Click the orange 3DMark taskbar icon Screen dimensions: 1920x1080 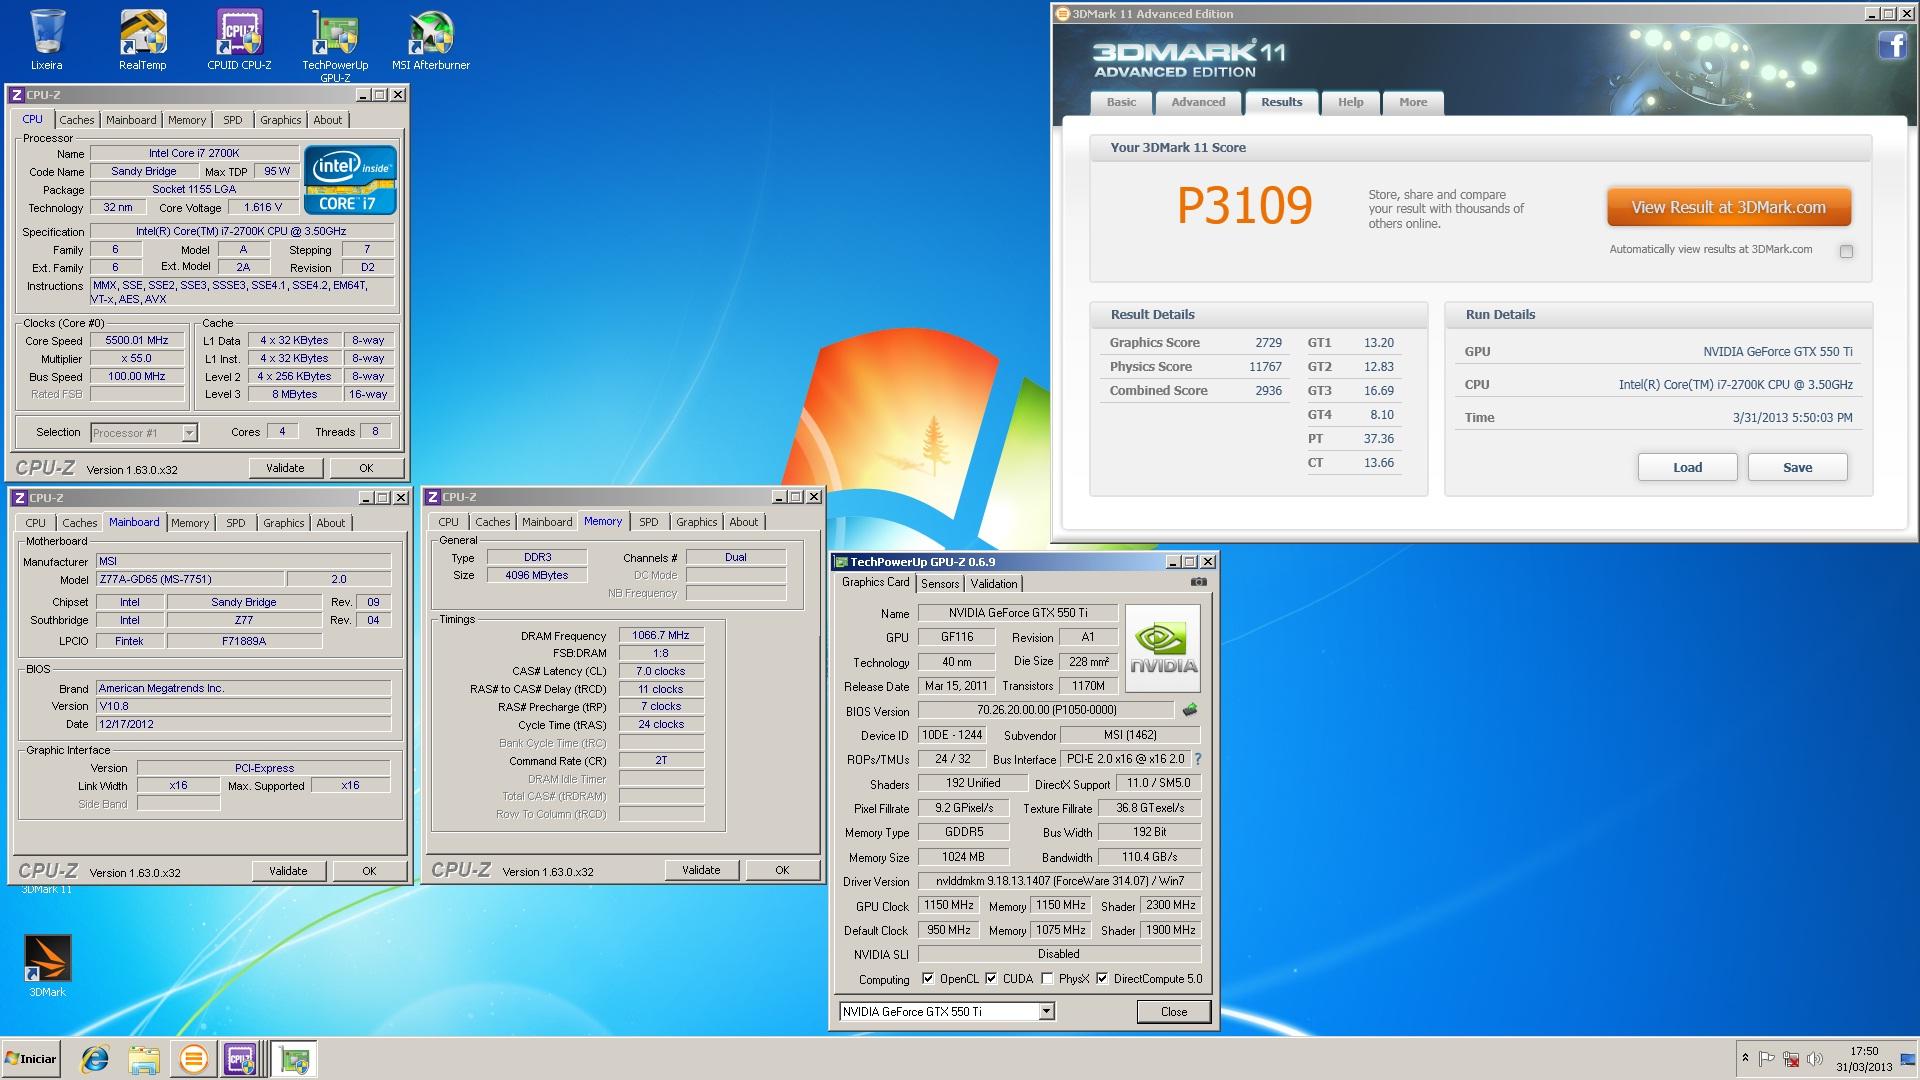193,1059
